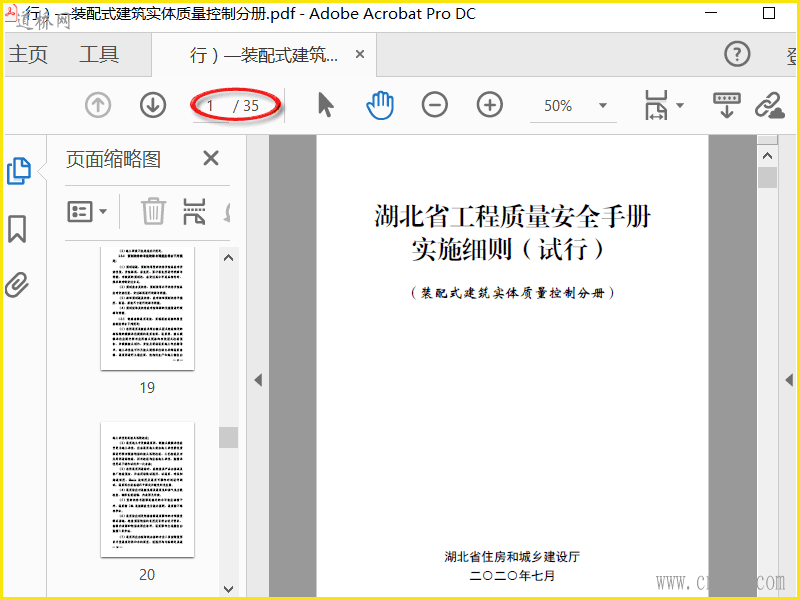
Task: Go to next page with down arrow
Action: [153, 105]
